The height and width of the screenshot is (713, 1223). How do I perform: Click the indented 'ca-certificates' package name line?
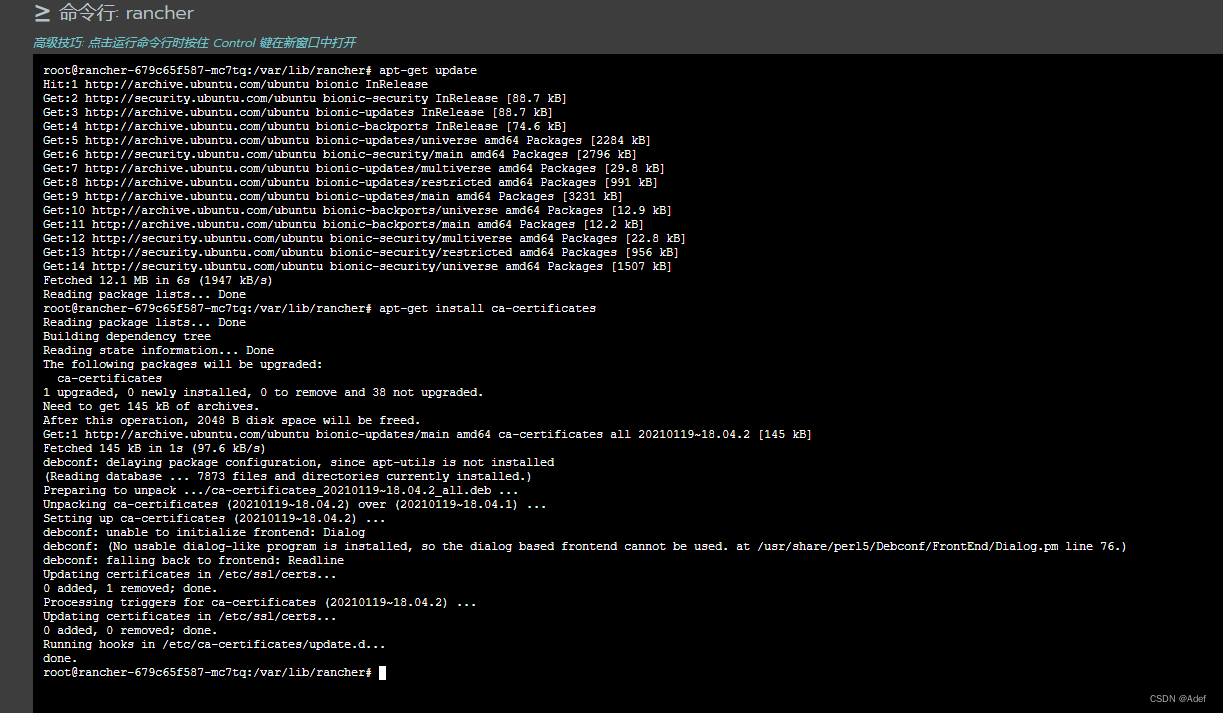coord(109,378)
